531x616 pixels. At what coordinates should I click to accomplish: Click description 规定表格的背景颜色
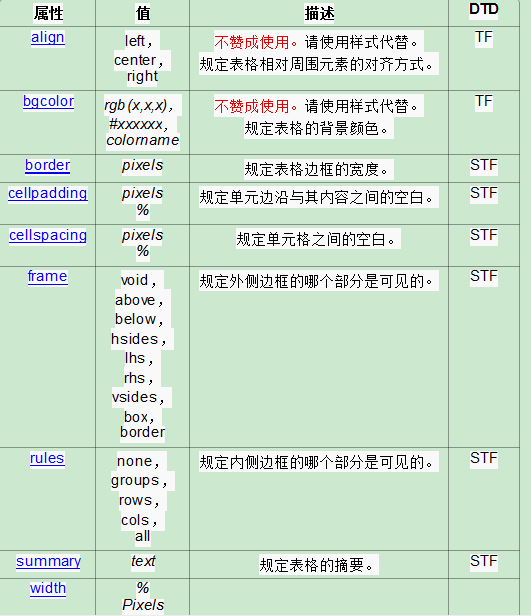[317, 128]
